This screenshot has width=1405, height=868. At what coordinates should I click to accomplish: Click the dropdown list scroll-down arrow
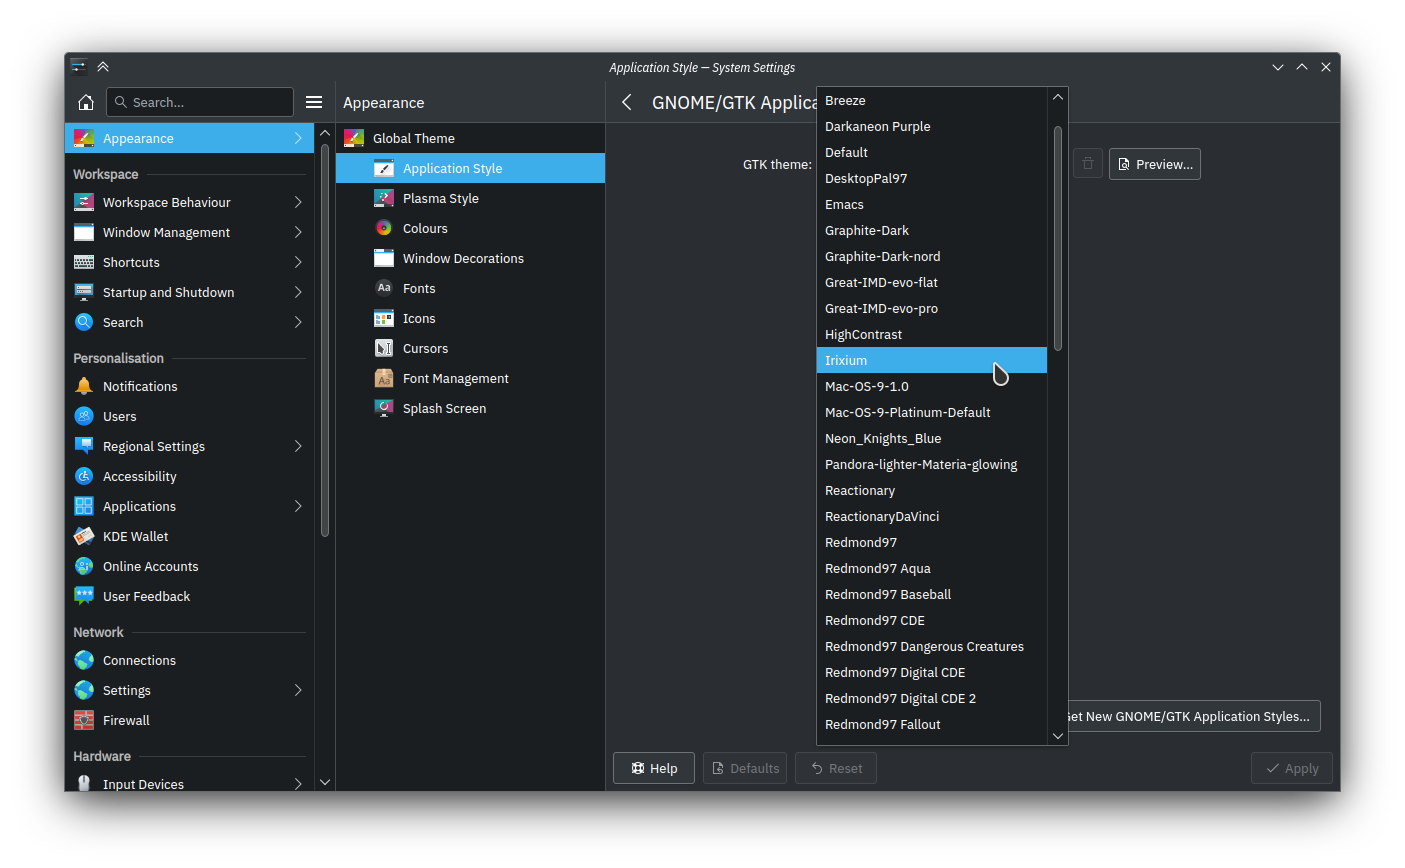pyautogui.click(x=1058, y=735)
